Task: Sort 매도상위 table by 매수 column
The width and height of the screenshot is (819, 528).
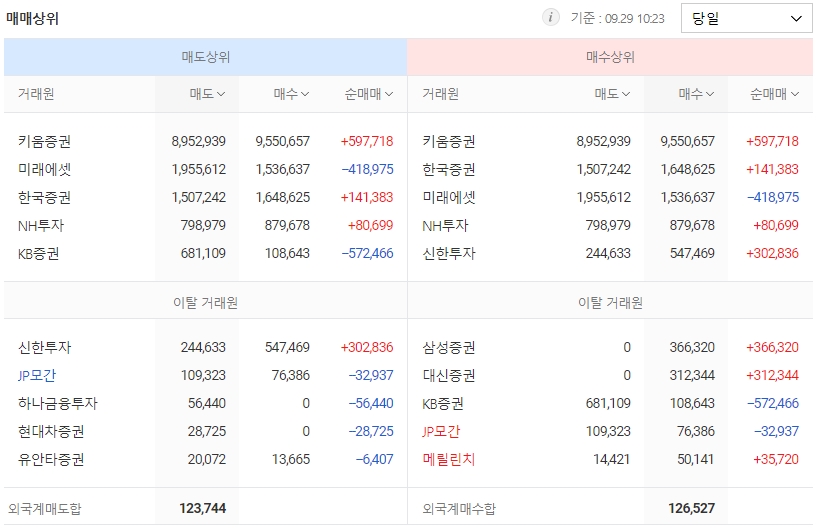Action: [291, 94]
